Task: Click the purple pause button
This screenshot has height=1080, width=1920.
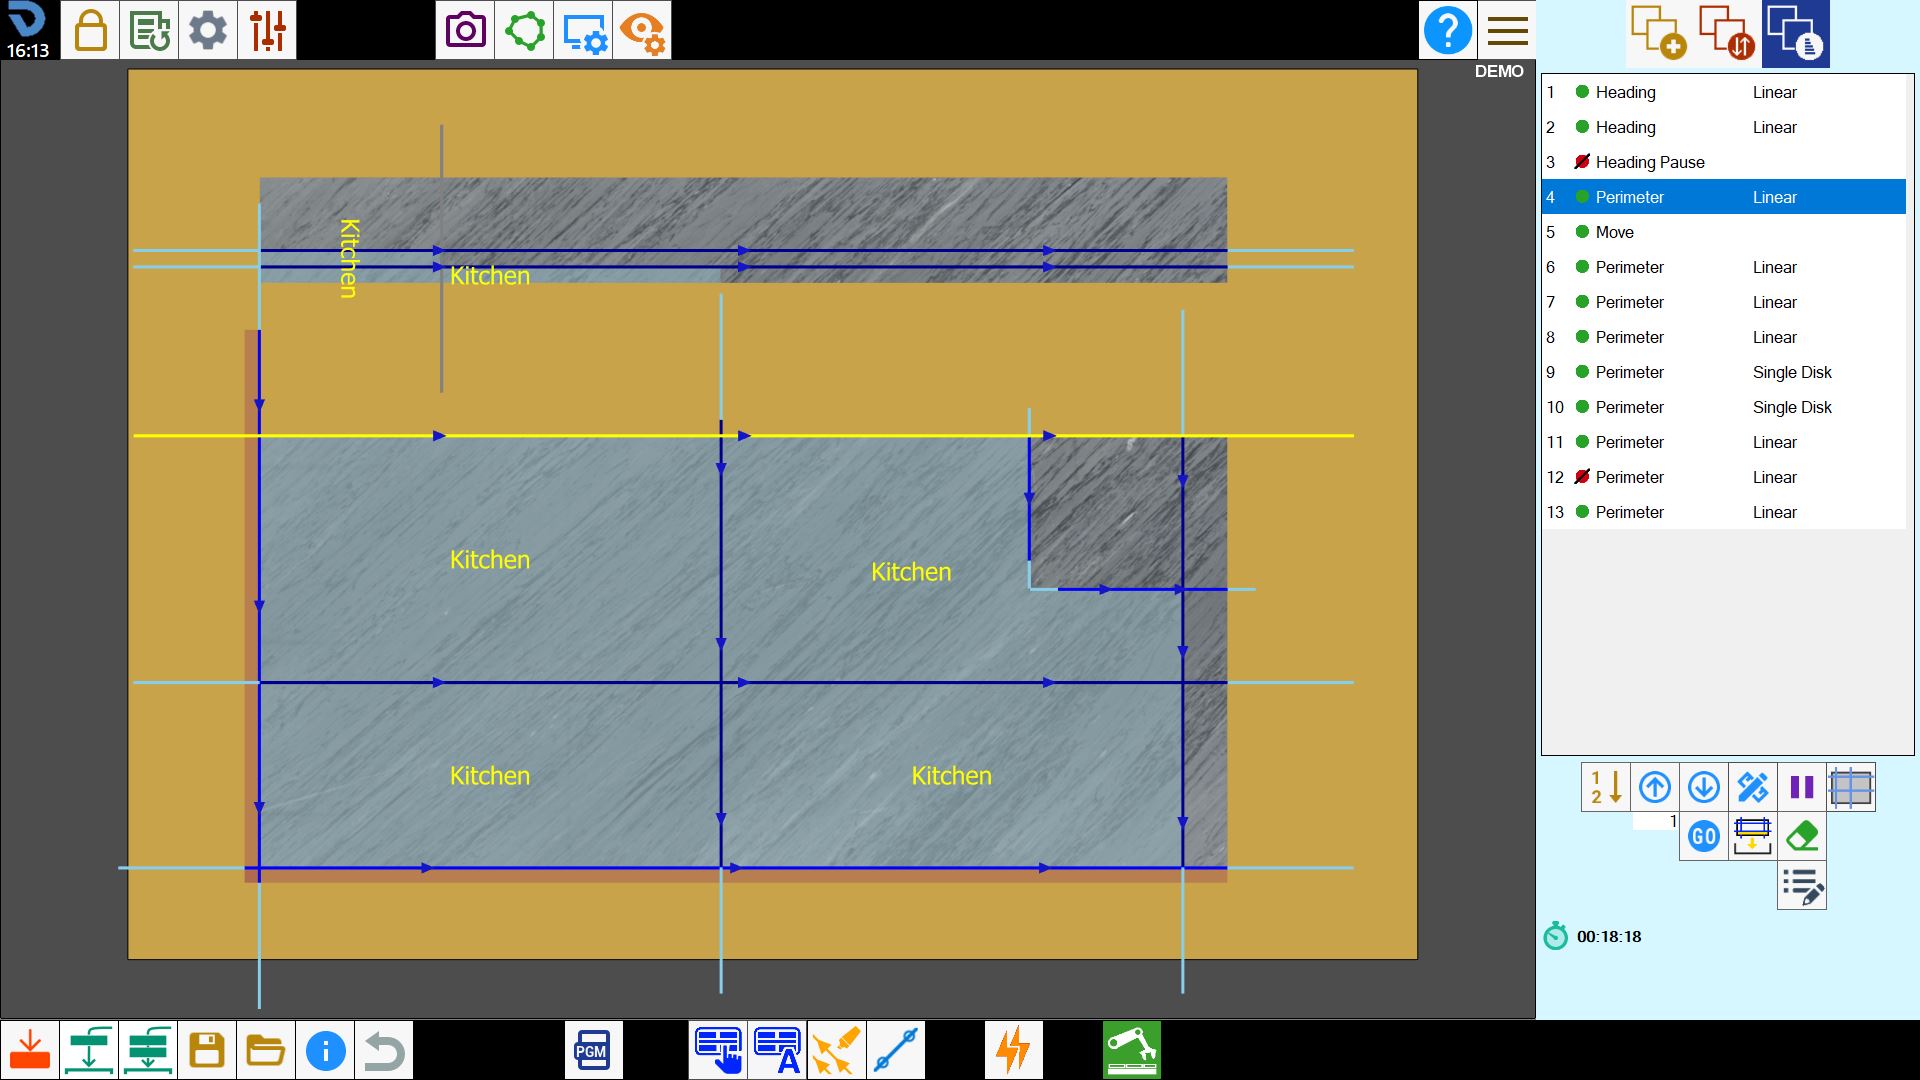Action: (x=1802, y=788)
